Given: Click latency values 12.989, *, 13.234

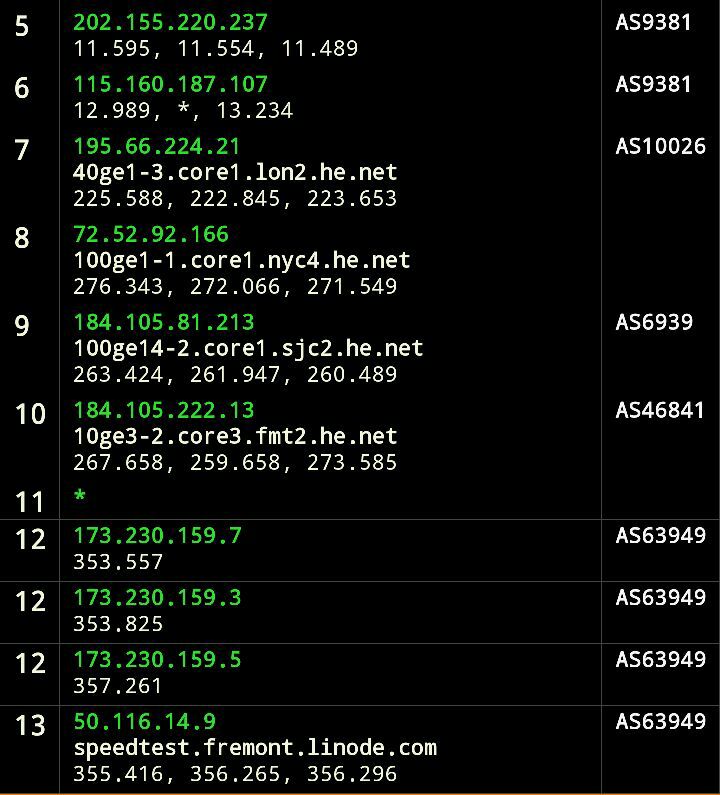Looking at the screenshot, I should pyautogui.click(x=183, y=111).
